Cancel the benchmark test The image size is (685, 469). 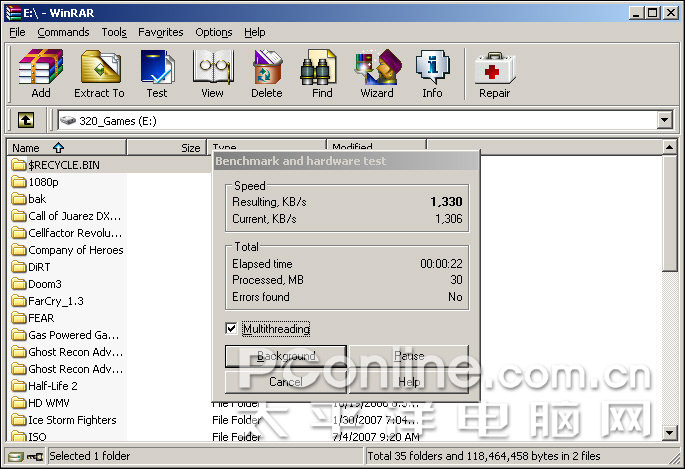(286, 382)
